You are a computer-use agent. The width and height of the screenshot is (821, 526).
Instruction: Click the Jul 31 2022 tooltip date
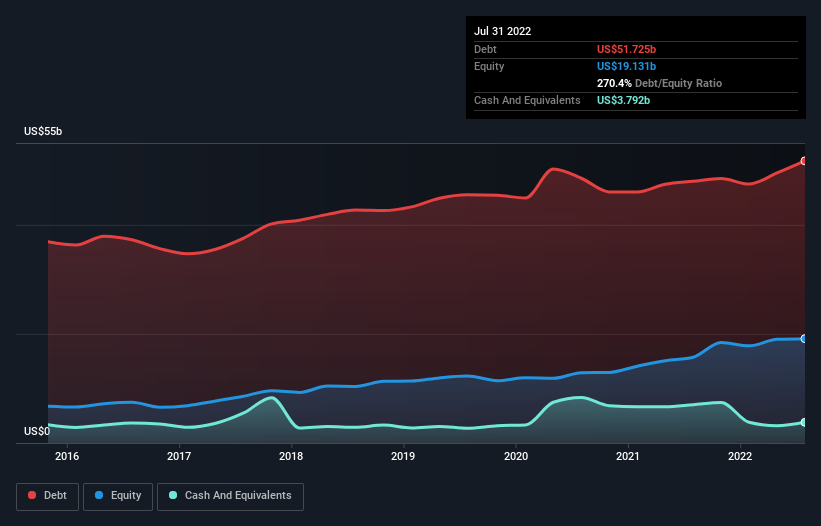pos(503,31)
